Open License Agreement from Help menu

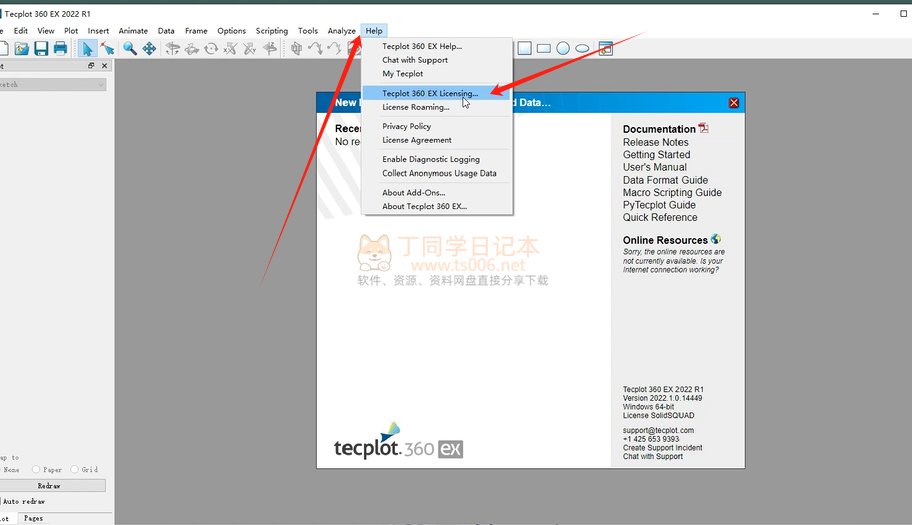coord(437,140)
